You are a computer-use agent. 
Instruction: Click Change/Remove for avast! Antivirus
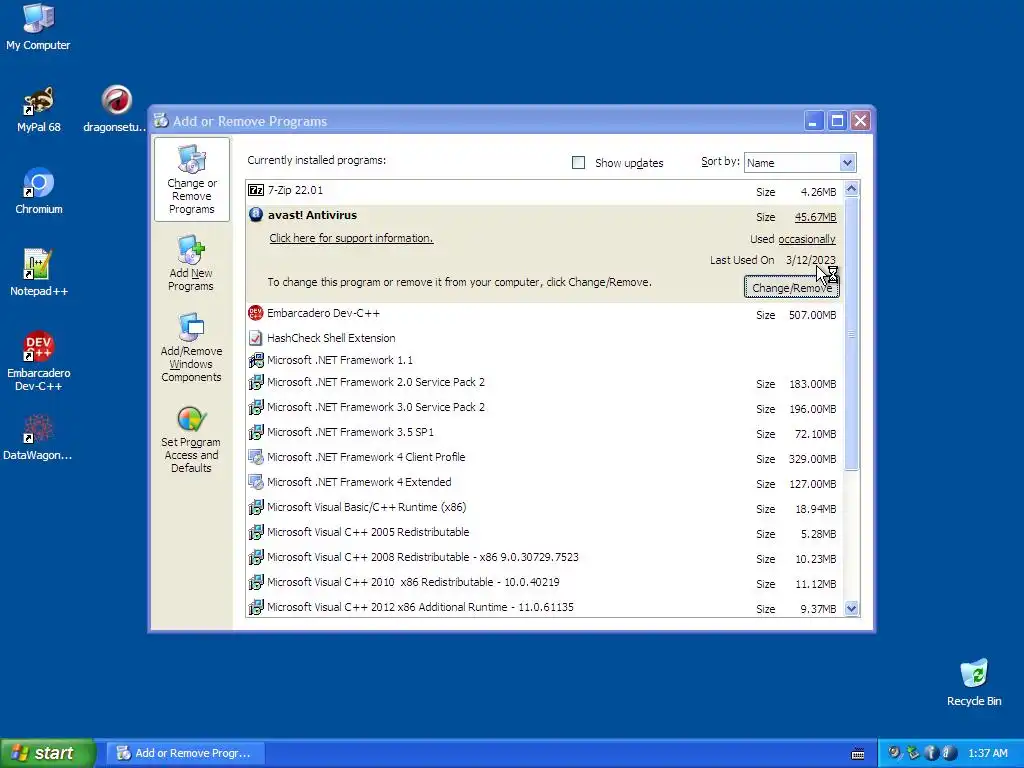pyautogui.click(x=792, y=287)
